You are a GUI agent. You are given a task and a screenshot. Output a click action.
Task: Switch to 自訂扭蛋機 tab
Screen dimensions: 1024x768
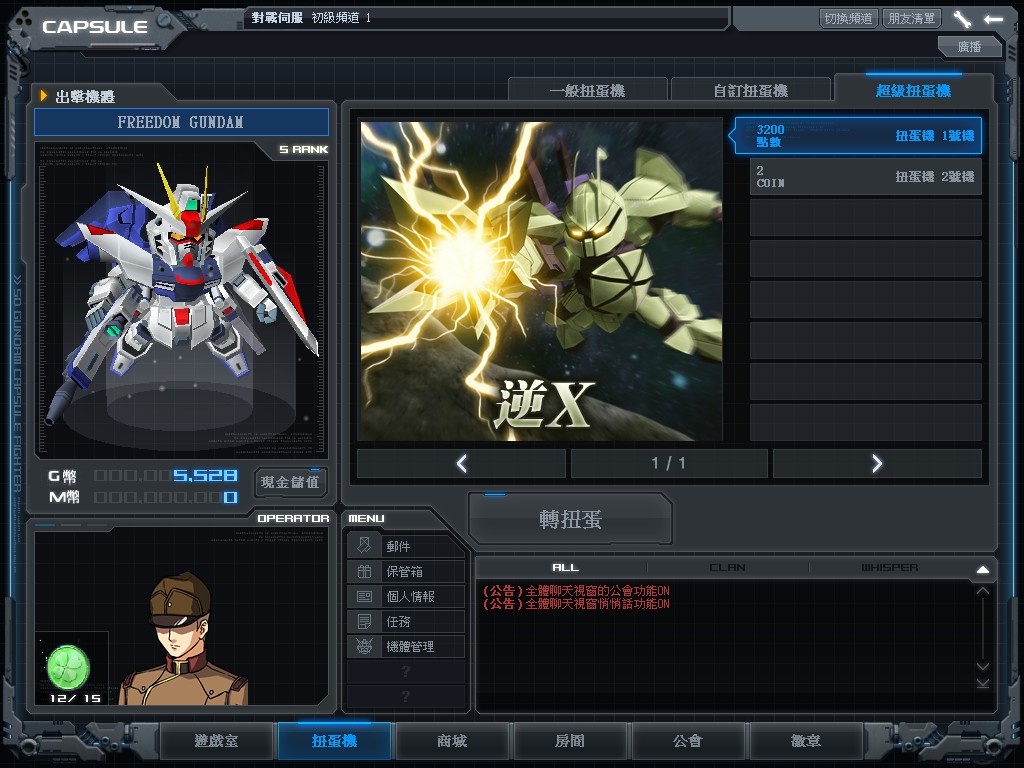(x=751, y=90)
